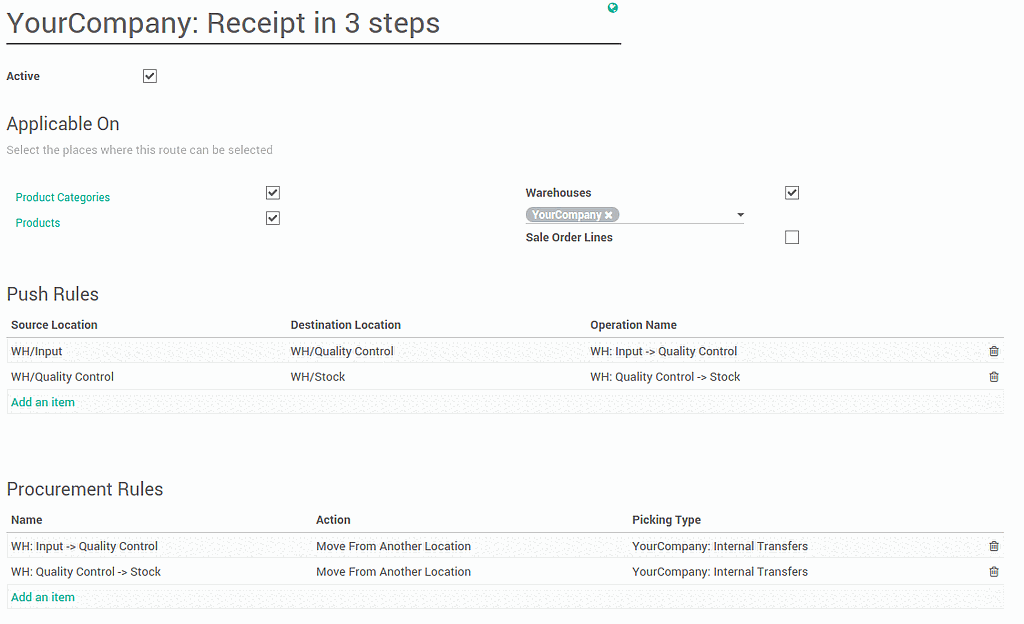Remove the YourCompany warehouse tag
The image size is (1024, 624).
(608, 215)
